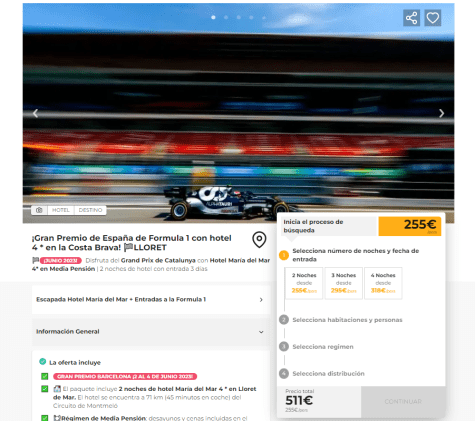Click the La oferta incluye green circle icon
This screenshot has height=421, width=475.
pos(42,361)
